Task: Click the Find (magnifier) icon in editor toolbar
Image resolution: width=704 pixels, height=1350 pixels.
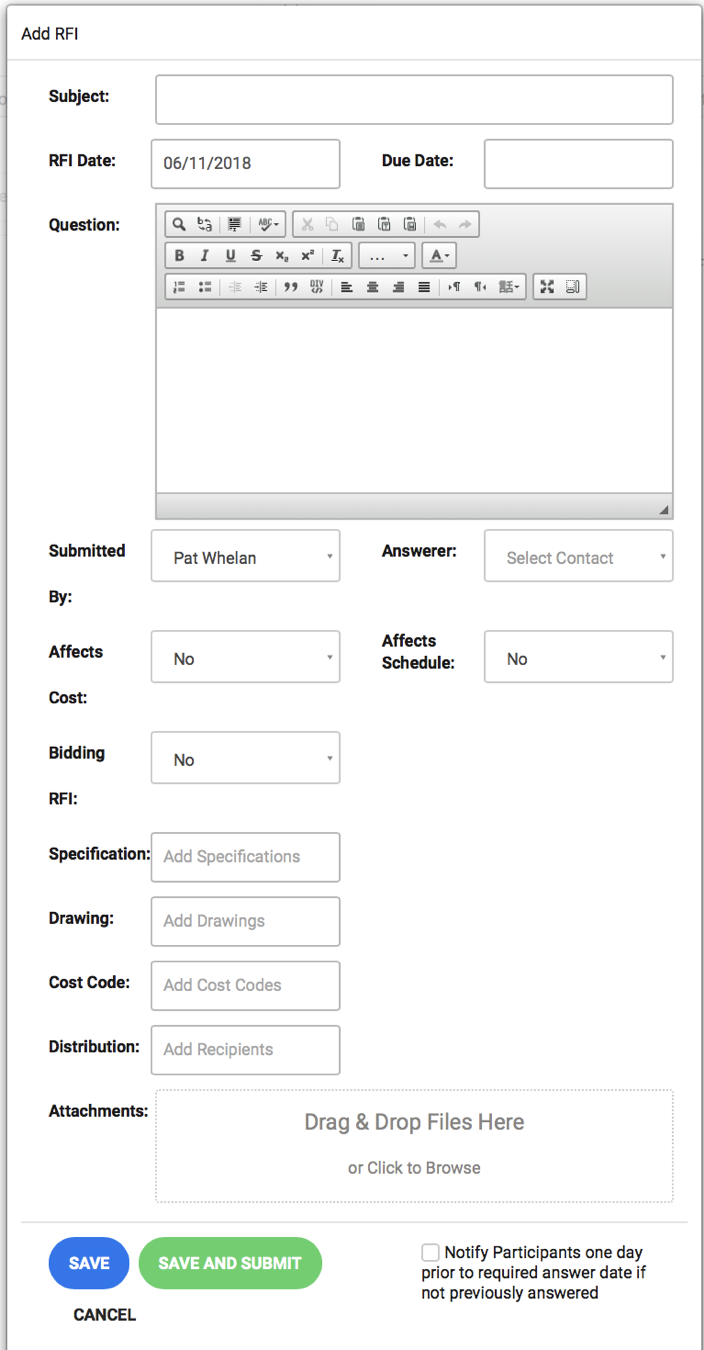Action: (178, 225)
